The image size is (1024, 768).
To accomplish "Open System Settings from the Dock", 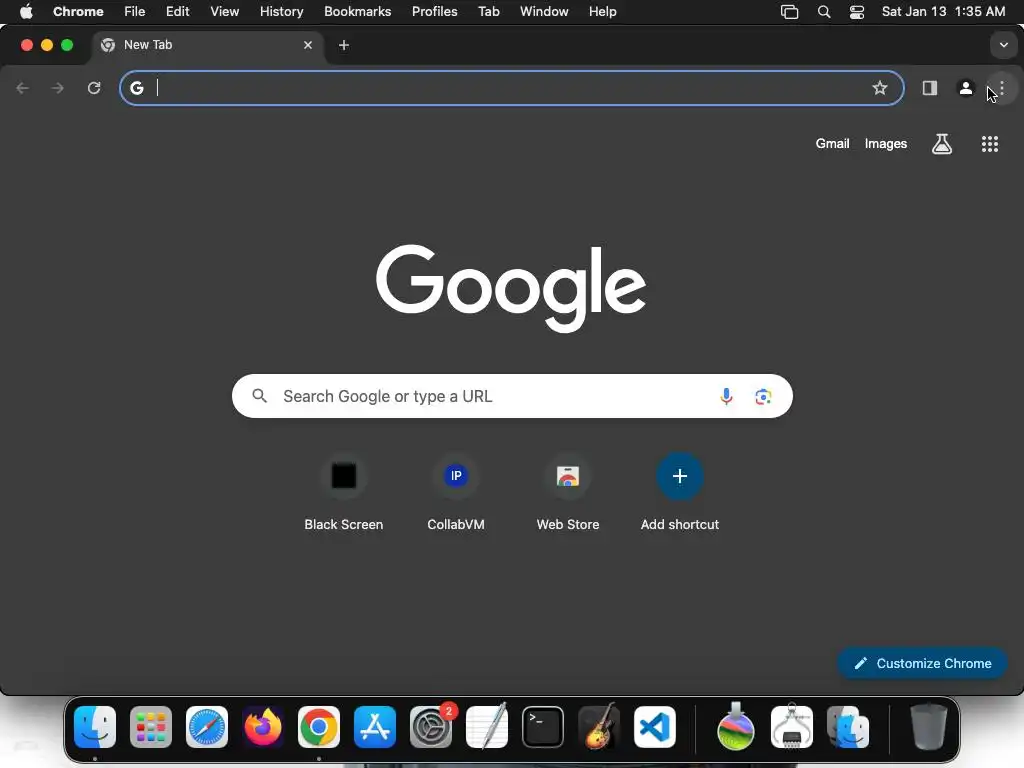I will (431, 727).
